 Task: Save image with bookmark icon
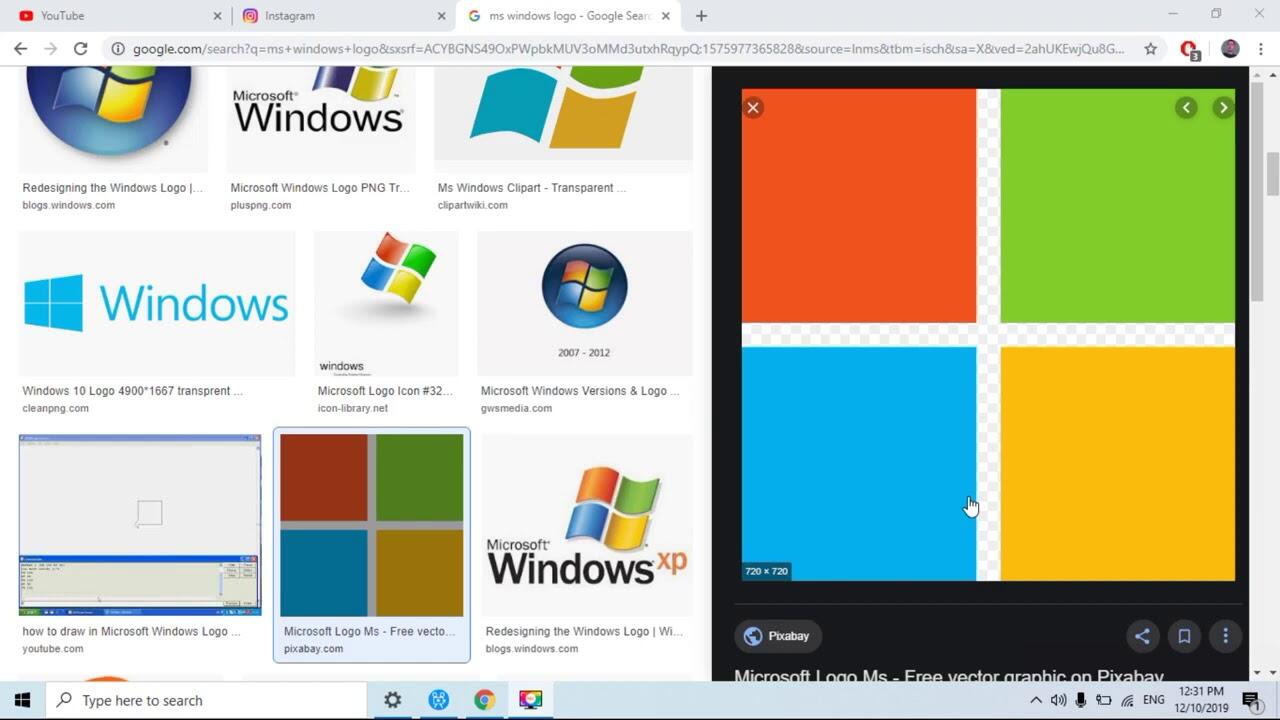(1184, 636)
